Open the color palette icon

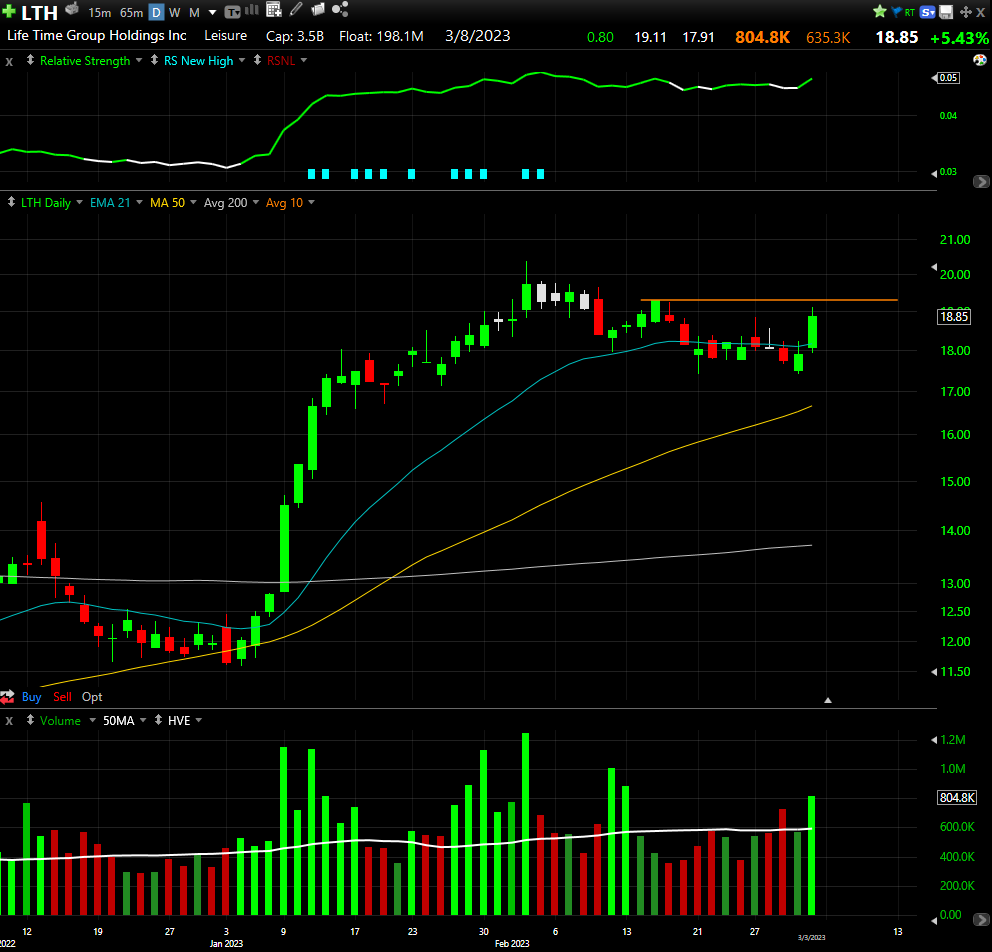(980, 60)
